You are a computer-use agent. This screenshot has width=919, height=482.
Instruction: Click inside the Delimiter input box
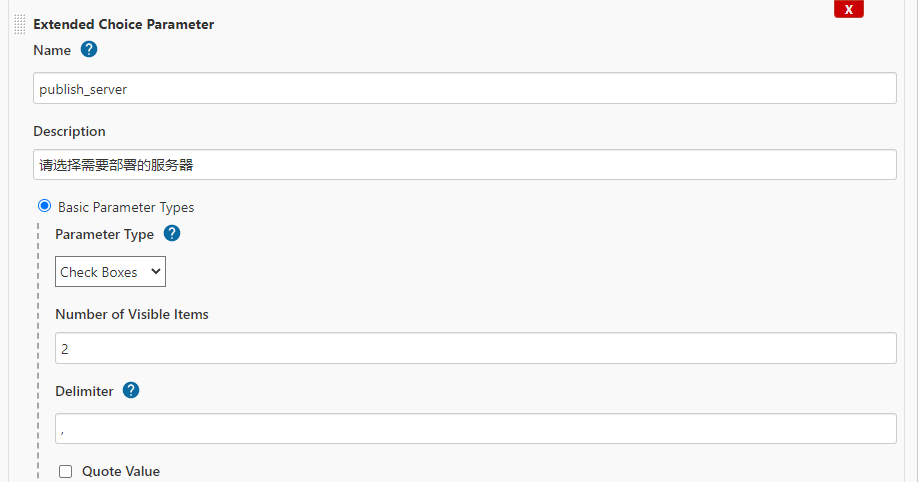coord(476,429)
